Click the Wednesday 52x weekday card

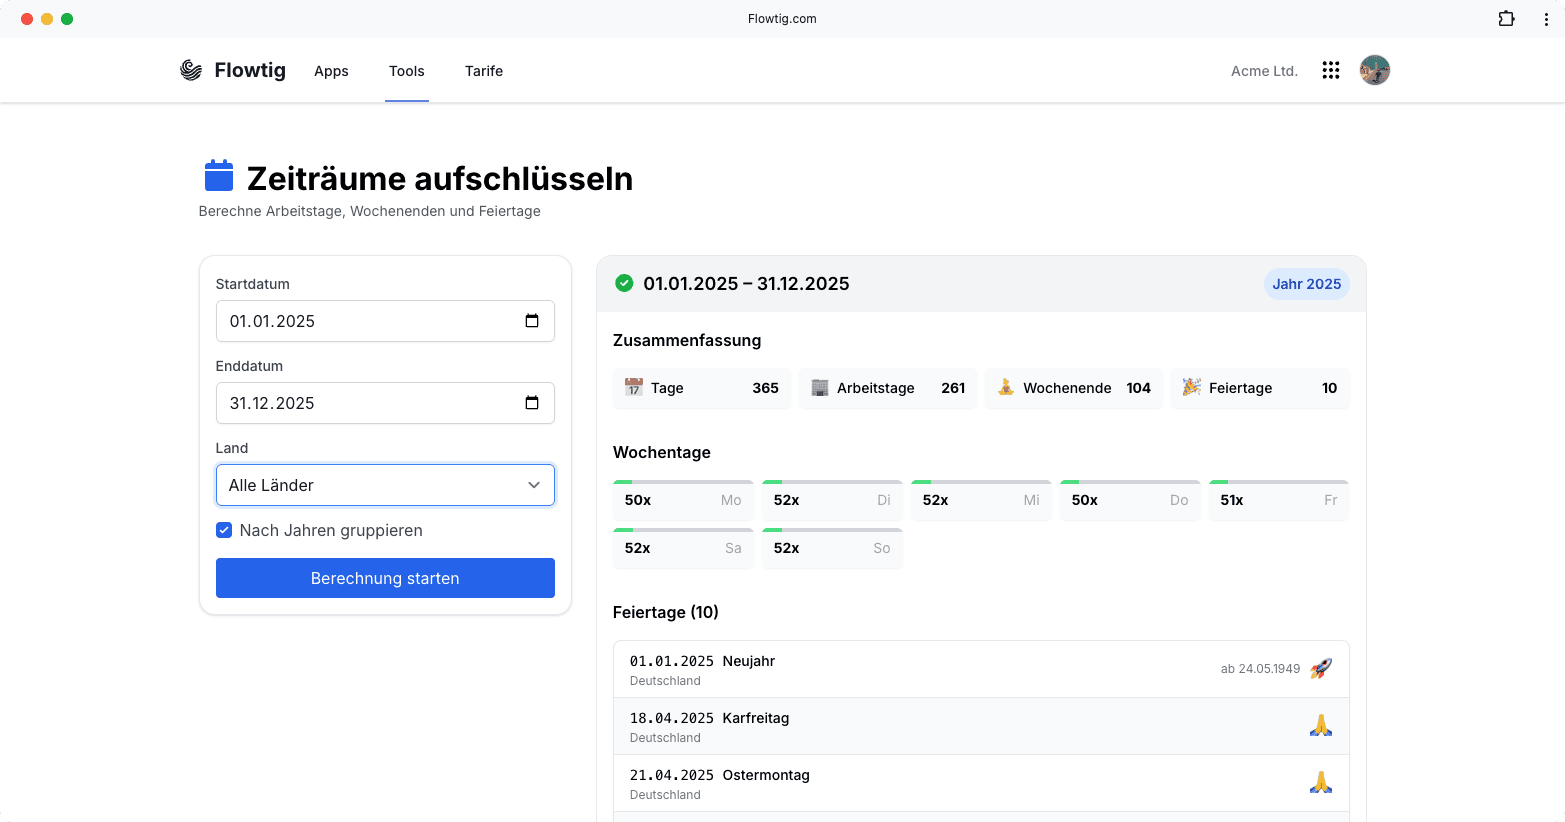point(981,500)
